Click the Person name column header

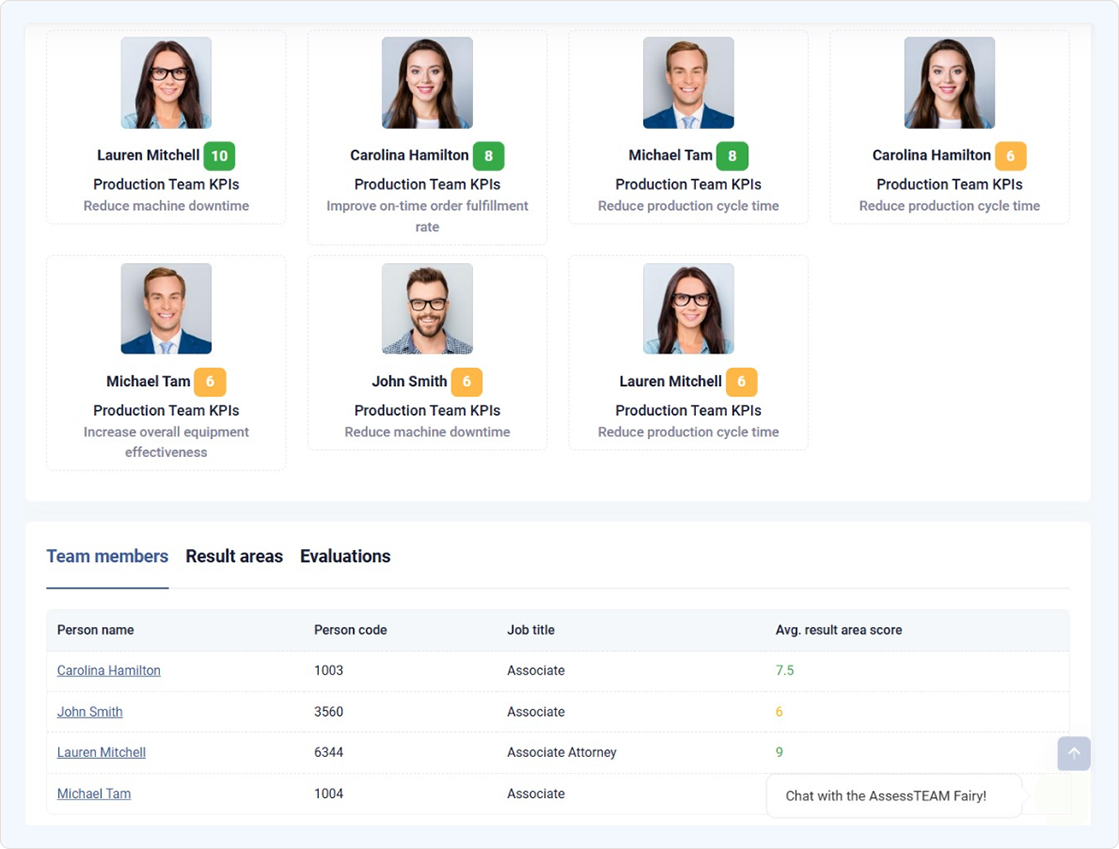click(x=95, y=630)
